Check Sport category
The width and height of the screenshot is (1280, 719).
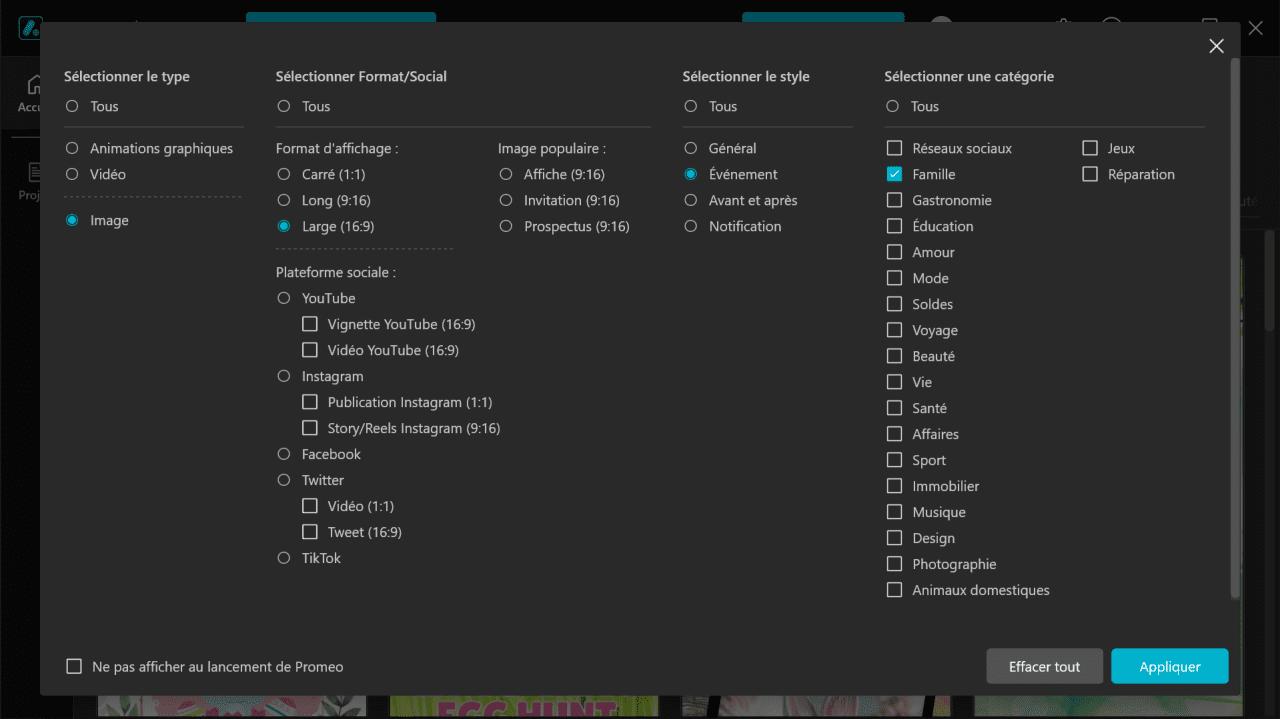coord(895,460)
